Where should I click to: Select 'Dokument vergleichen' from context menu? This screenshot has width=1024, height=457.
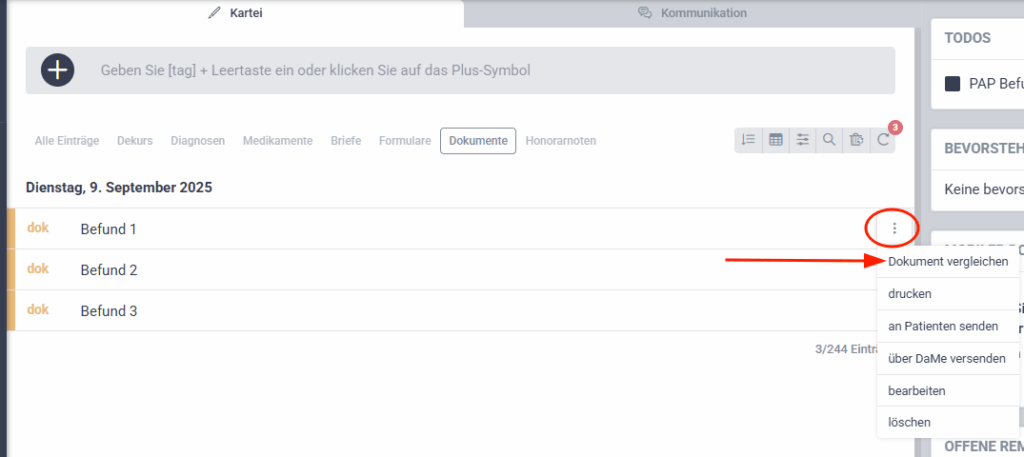click(947, 261)
